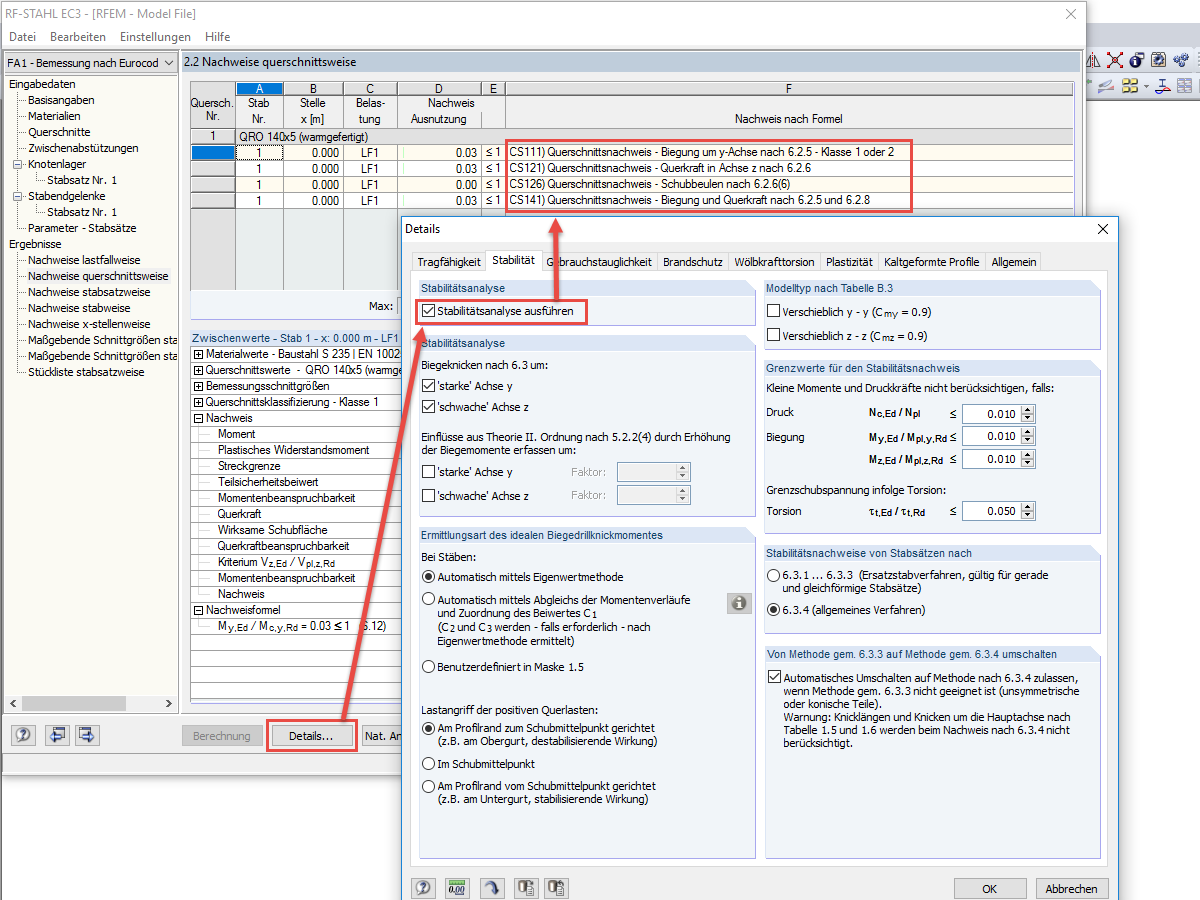Increase Druck limit value with spinner
Viewport: 1200px width, 900px height.
pyautogui.click(x=1028, y=409)
